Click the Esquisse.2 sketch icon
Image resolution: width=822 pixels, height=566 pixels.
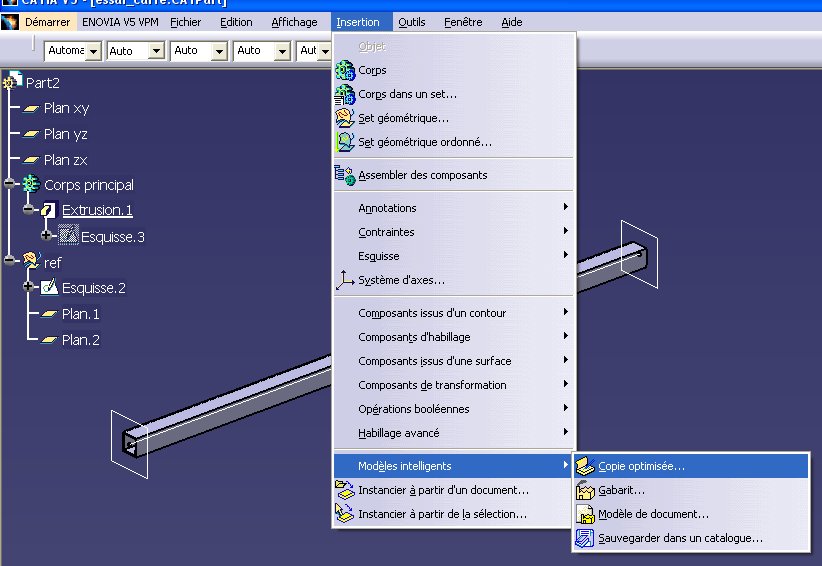(x=49, y=287)
